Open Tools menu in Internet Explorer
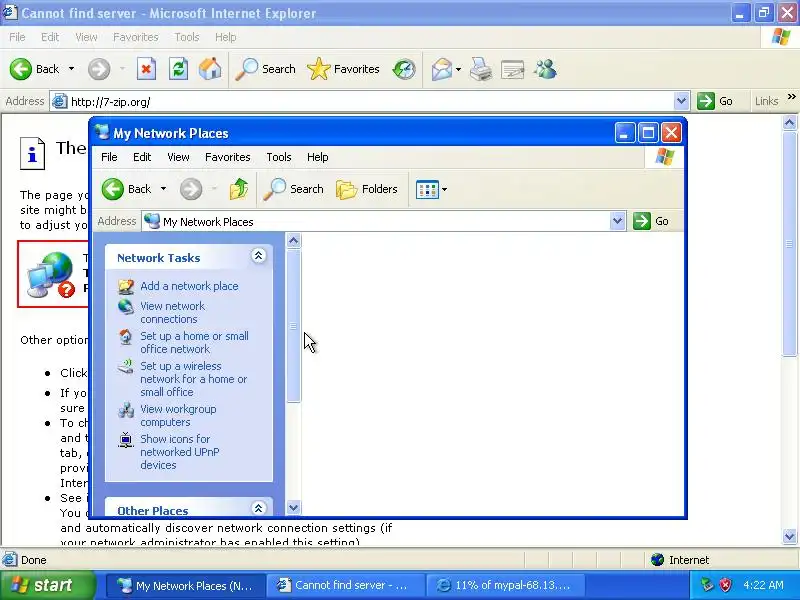The width and height of the screenshot is (800, 600). coord(187,37)
